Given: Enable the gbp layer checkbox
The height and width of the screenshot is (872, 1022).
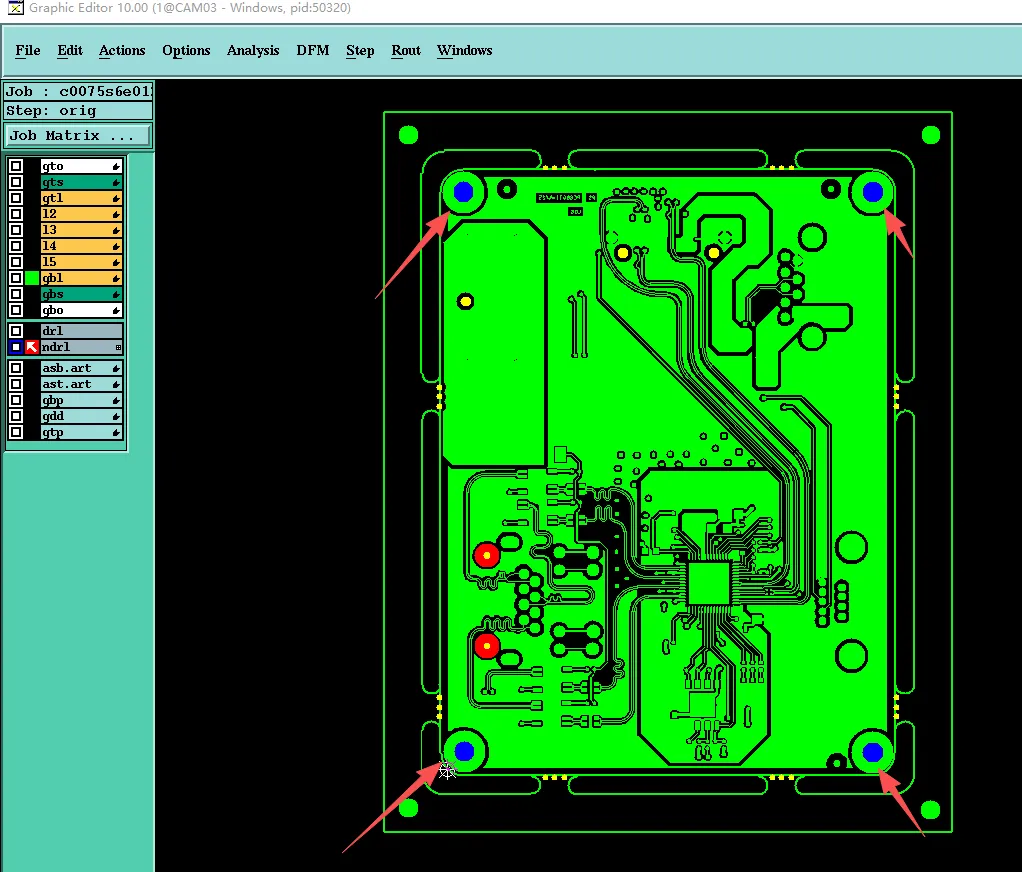Looking at the screenshot, I should (x=16, y=400).
